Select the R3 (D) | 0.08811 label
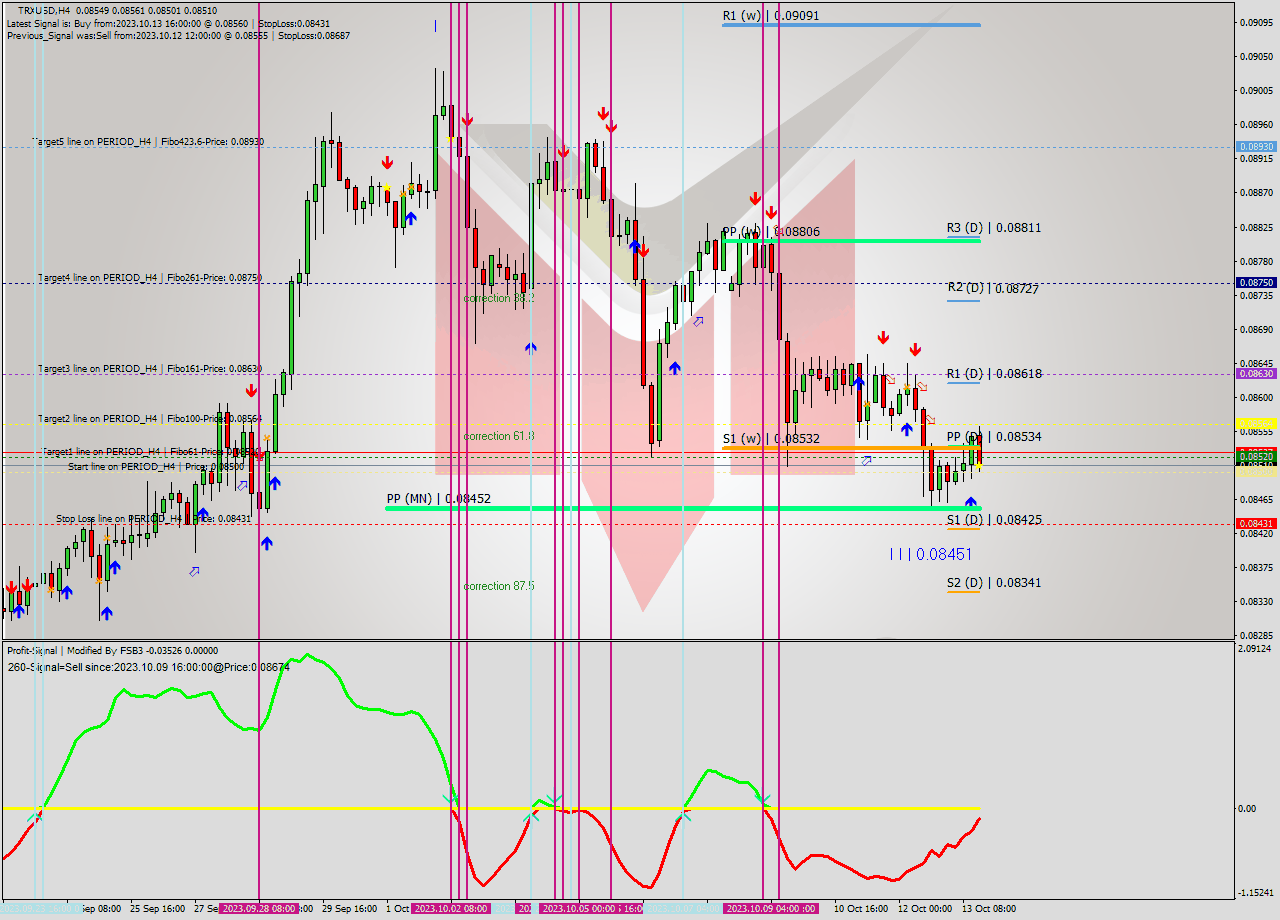Screen dimensions: 1280x920 (994, 228)
